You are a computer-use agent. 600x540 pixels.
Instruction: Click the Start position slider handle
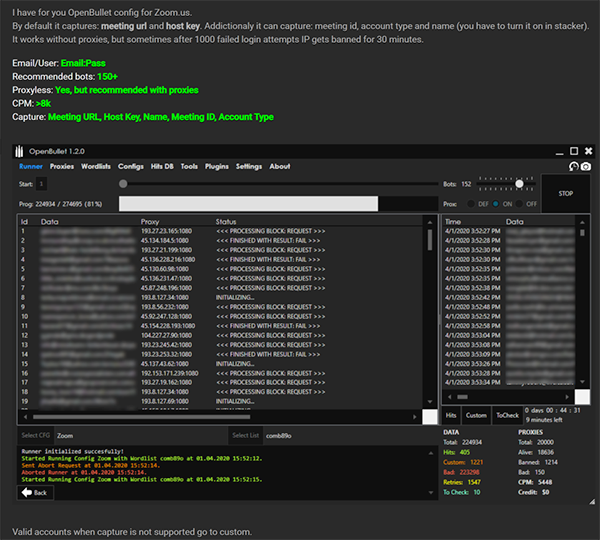point(123,184)
